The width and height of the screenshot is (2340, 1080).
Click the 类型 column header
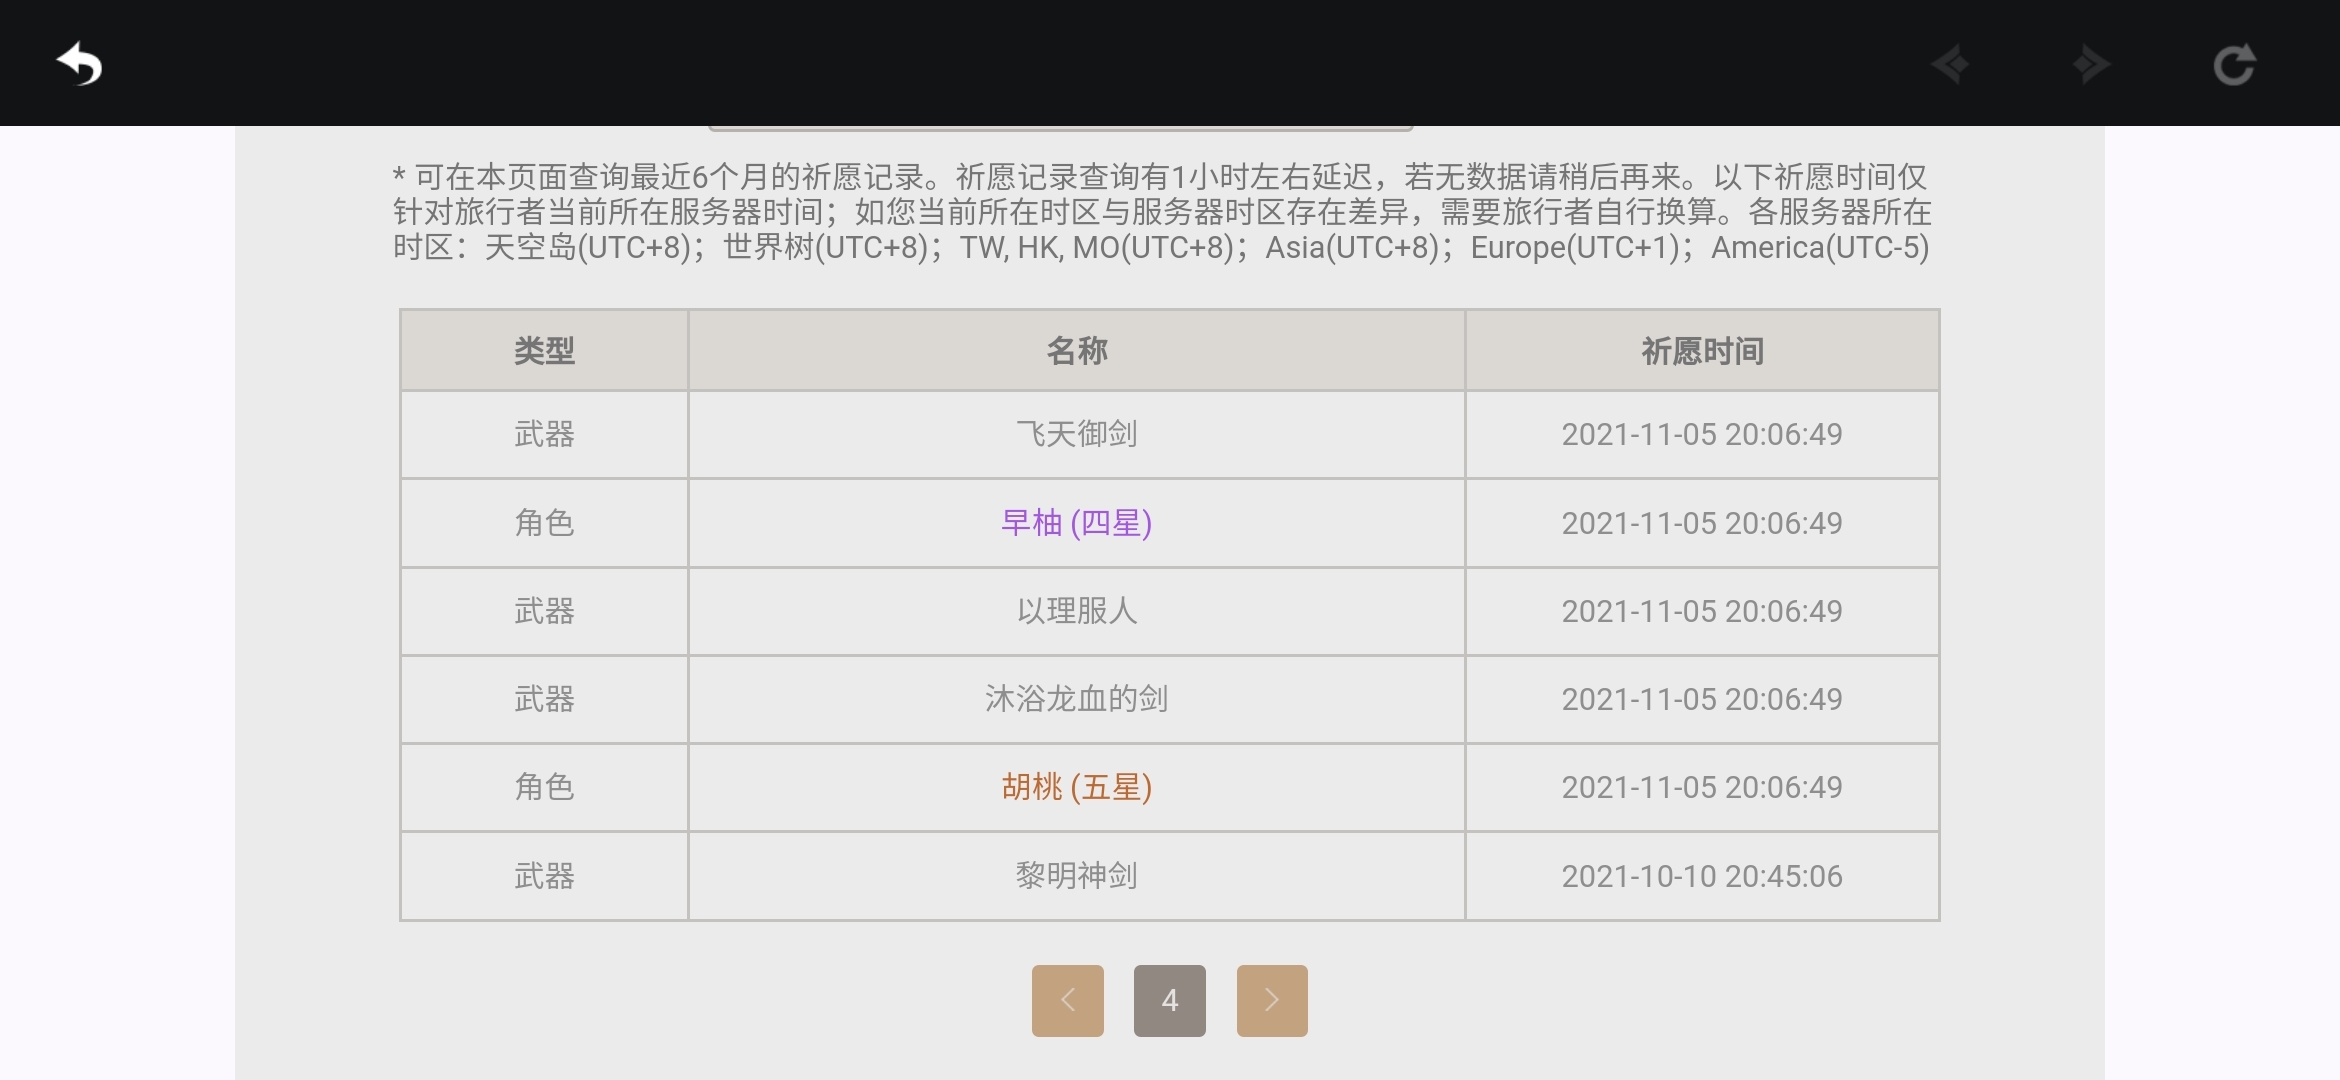coord(544,351)
